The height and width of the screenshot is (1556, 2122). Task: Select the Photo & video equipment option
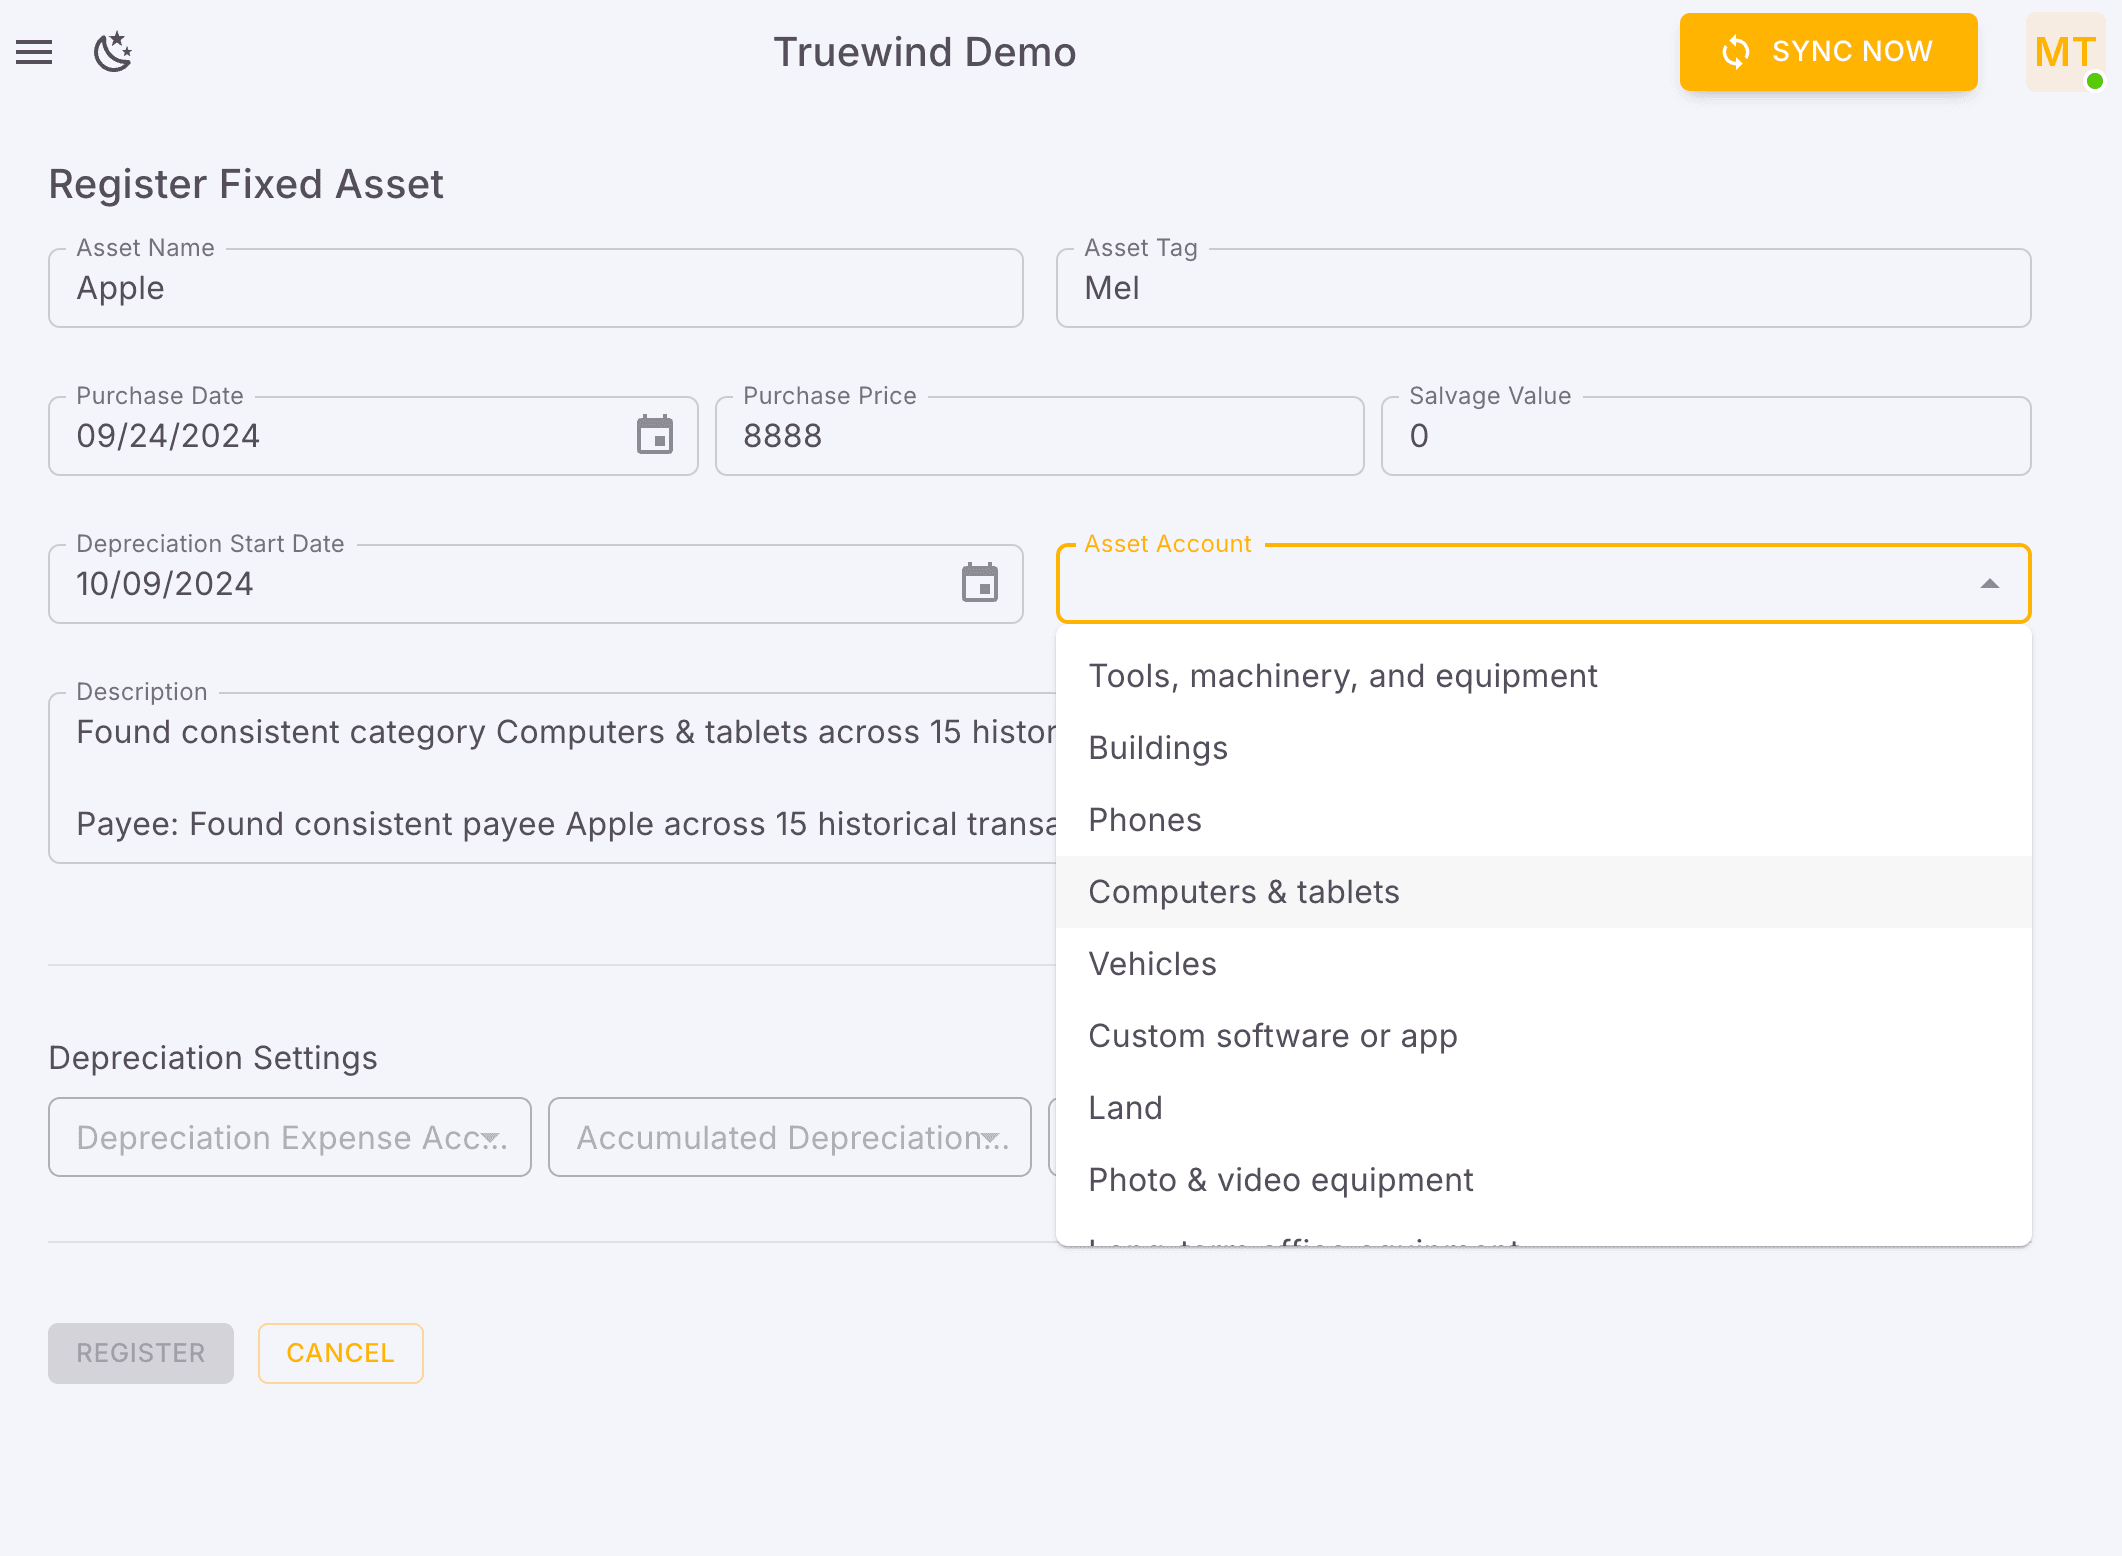pyautogui.click(x=1281, y=1179)
